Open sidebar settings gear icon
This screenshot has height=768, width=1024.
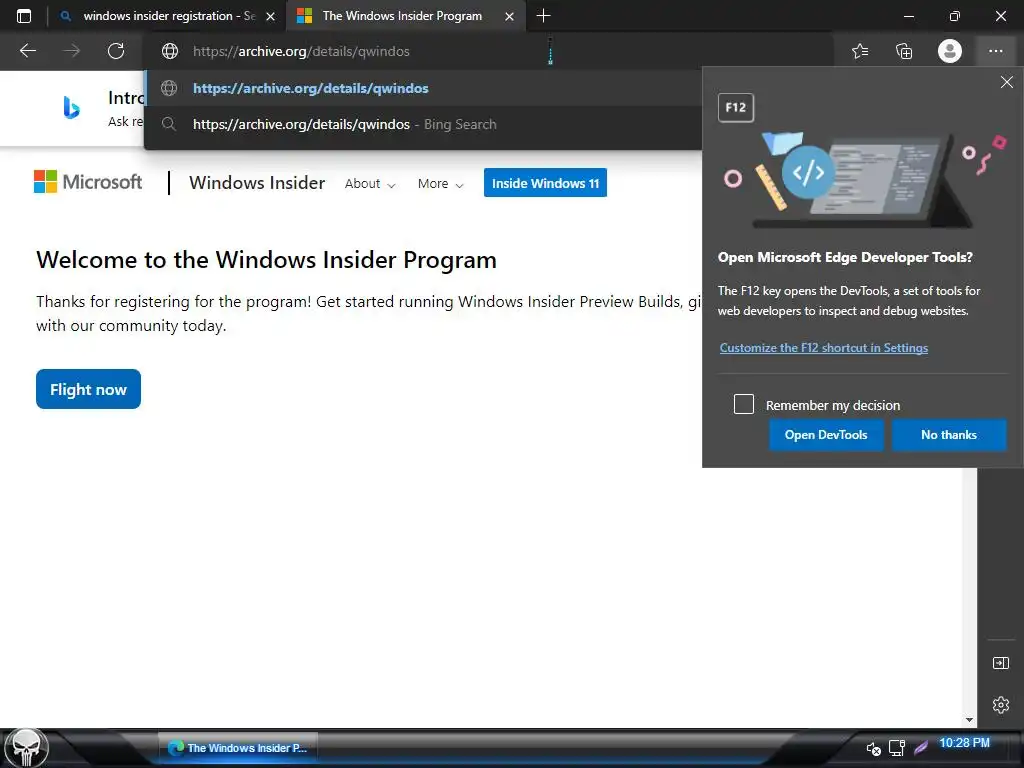click(x=1000, y=705)
